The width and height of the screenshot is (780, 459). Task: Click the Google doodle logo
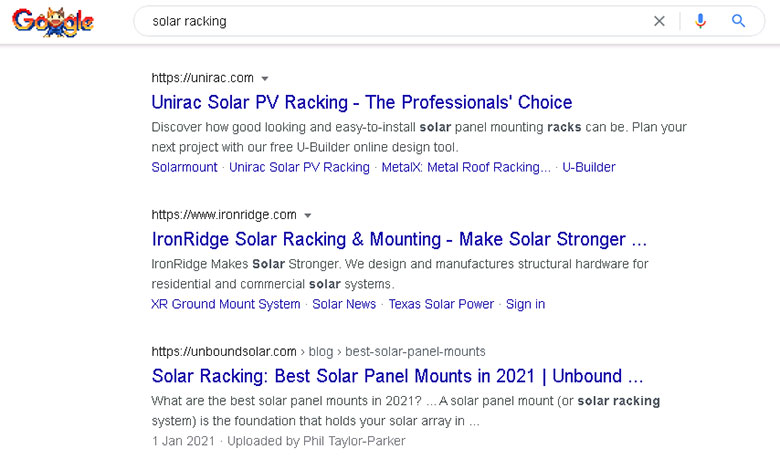click(x=53, y=21)
